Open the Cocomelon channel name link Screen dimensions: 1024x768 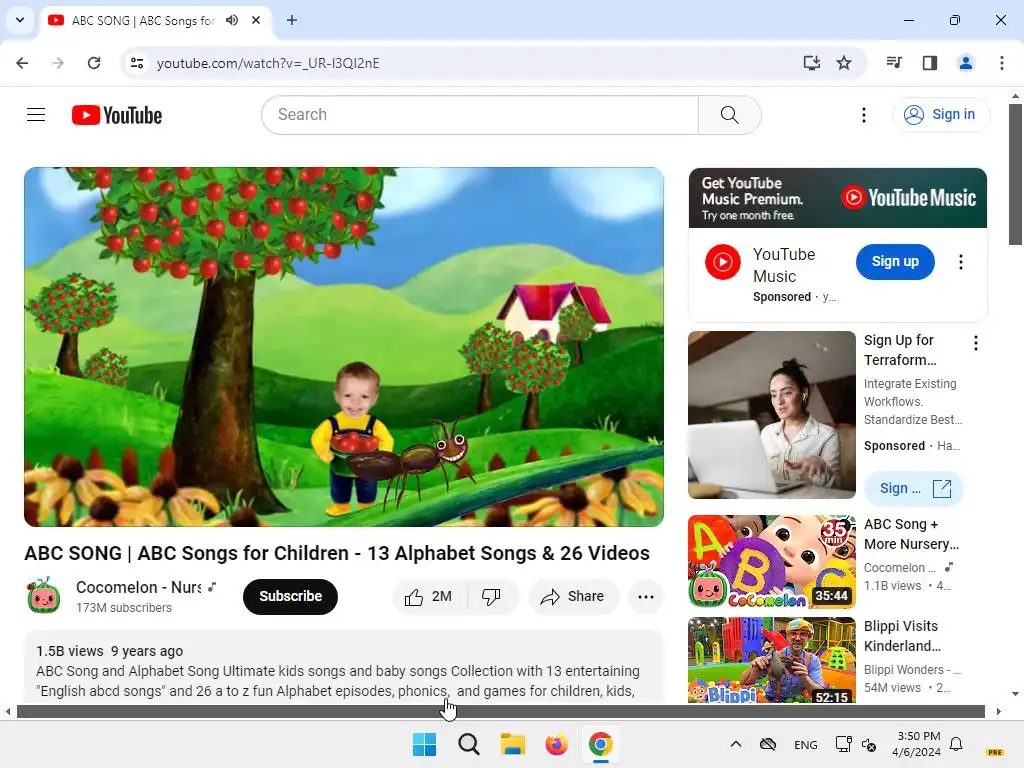138,587
